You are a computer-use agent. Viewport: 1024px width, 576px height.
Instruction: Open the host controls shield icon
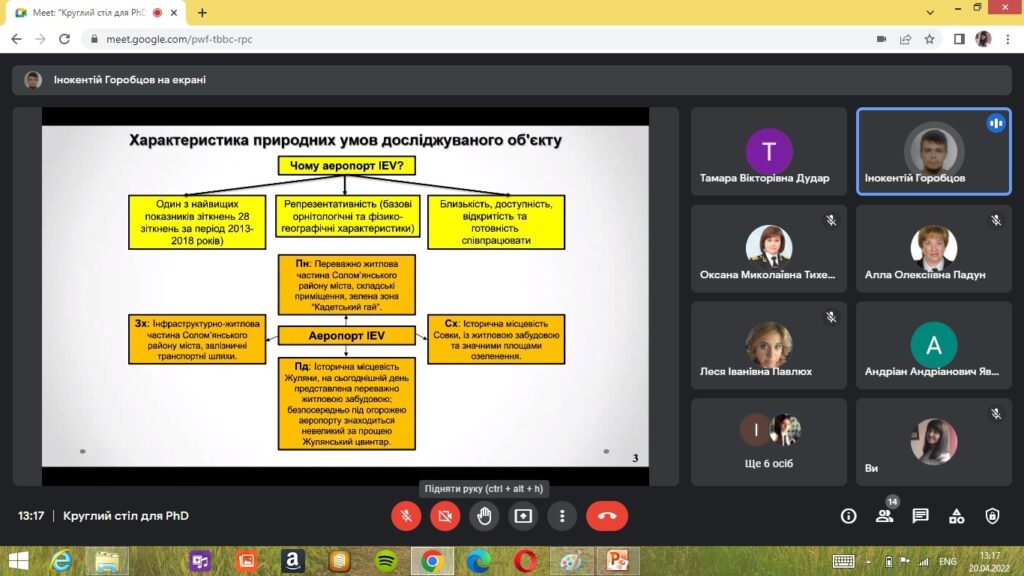pyautogui.click(x=992, y=516)
